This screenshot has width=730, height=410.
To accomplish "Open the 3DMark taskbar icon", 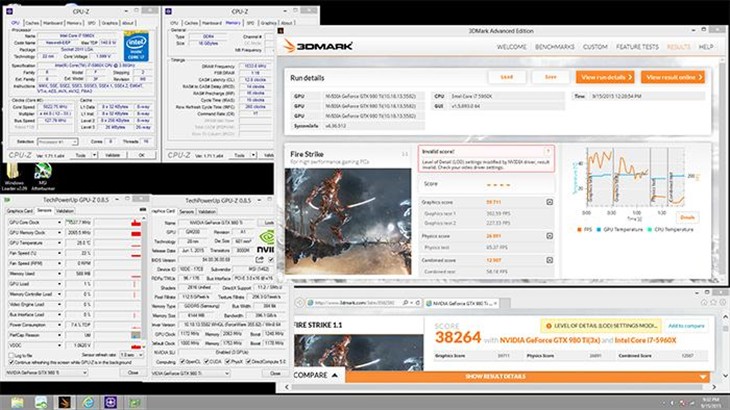I will [x=64, y=402].
